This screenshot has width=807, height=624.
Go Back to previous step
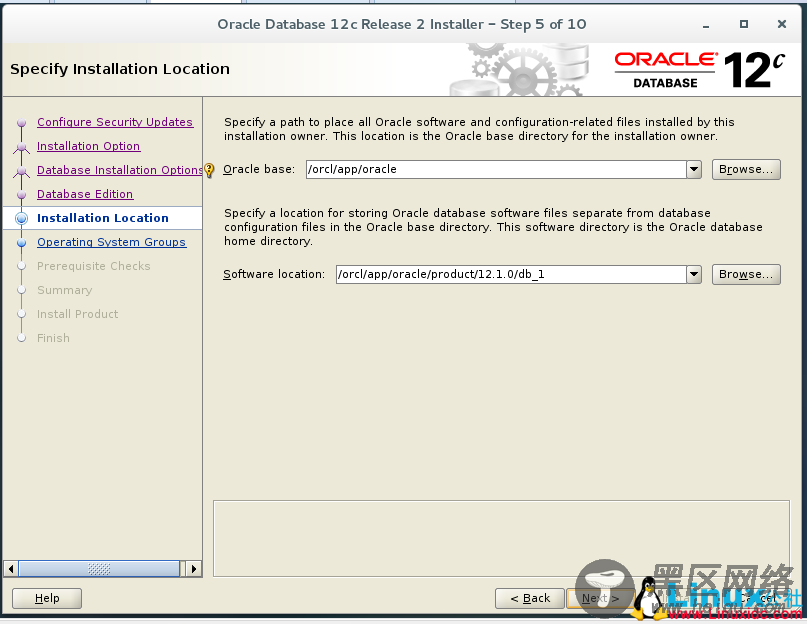point(530,598)
